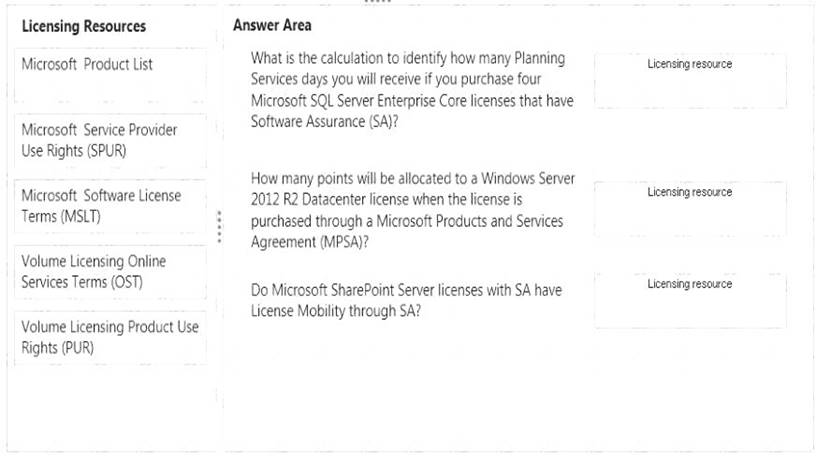The image size is (816, 458).
Task: Click the 'Software Assurance (SA)?' phrase
Action: (324, 121)
